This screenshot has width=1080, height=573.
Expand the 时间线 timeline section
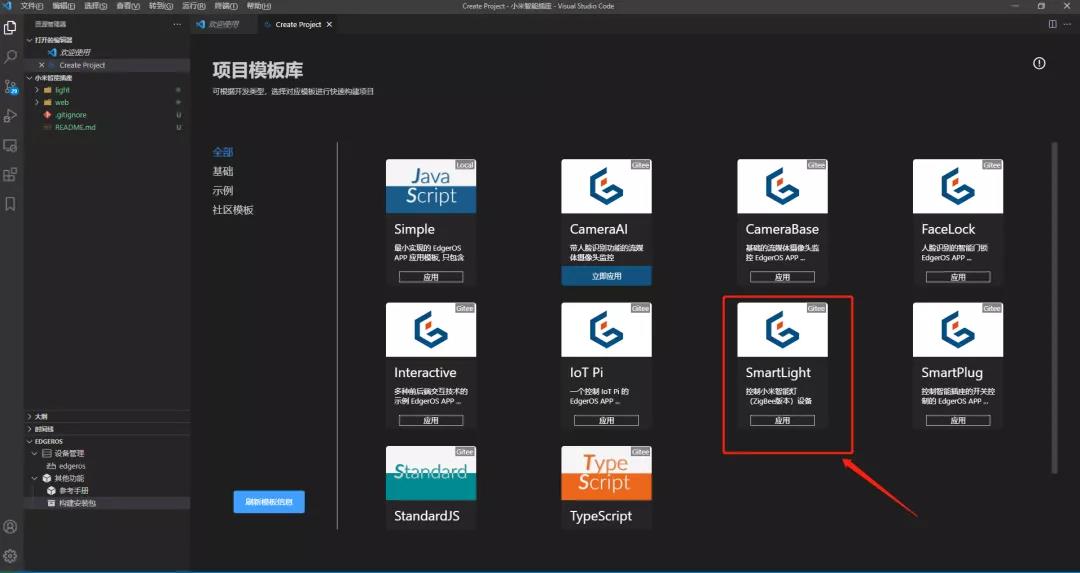(x=29, y=429)
